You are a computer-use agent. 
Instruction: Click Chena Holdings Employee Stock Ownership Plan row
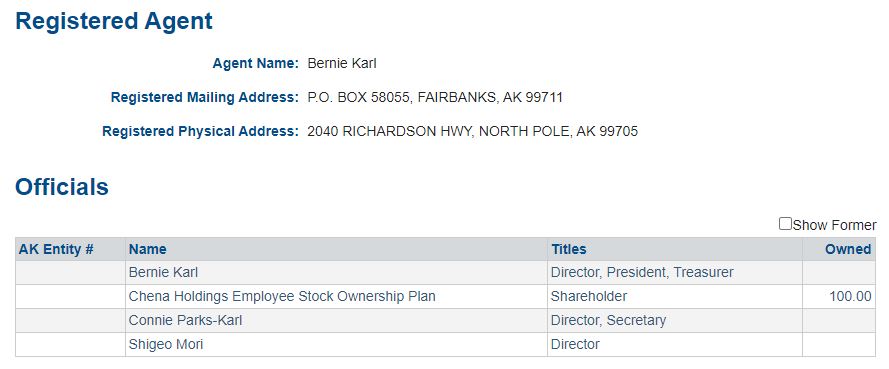click(445, 296)
